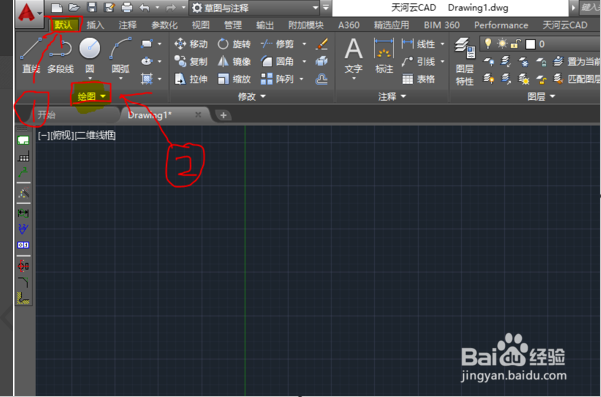The height and width of the screenshot is (397, 601).
Task: Open the AutoCAD application menu logo
Action: [26, 12]
